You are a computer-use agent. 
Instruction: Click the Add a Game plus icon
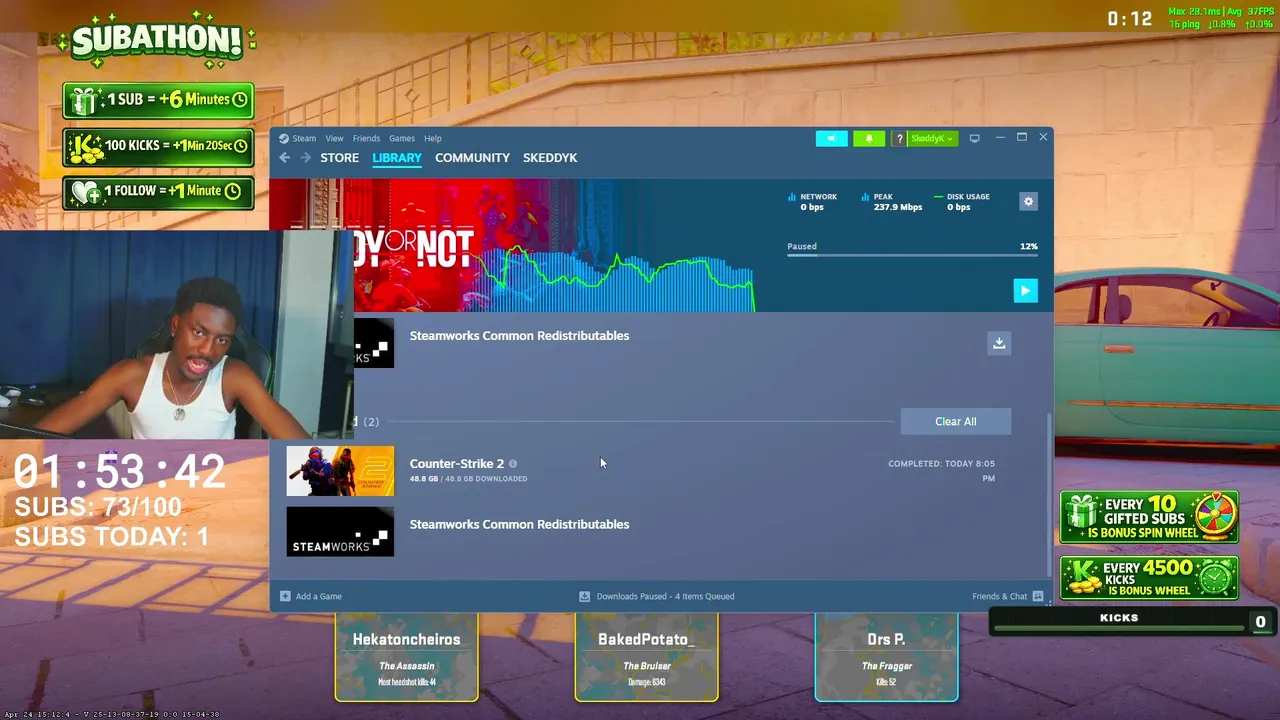285,596
